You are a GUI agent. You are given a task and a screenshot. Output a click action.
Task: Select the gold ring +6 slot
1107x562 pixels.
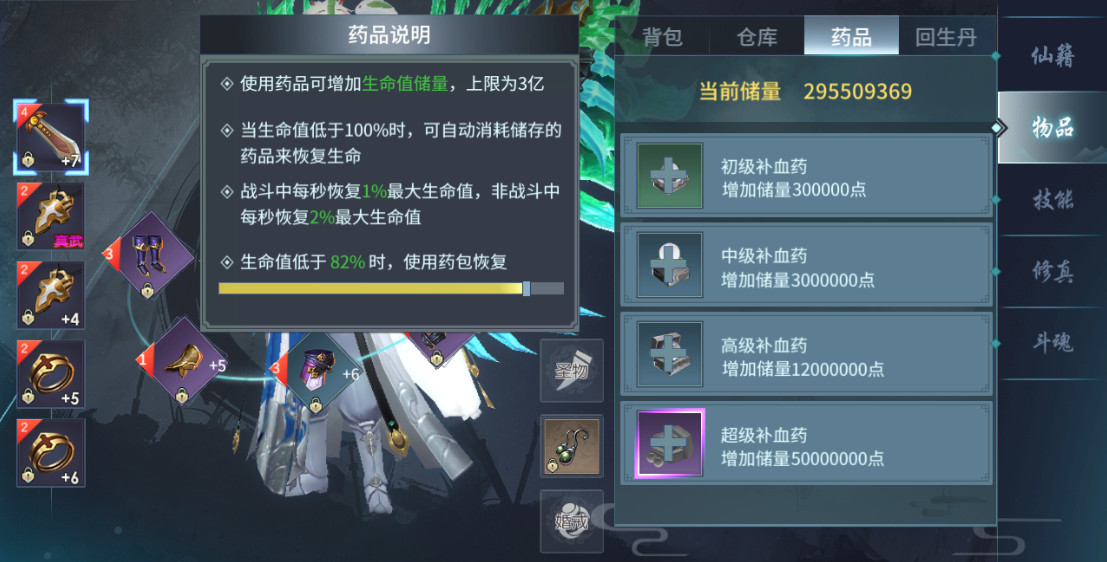coord(51,453)
